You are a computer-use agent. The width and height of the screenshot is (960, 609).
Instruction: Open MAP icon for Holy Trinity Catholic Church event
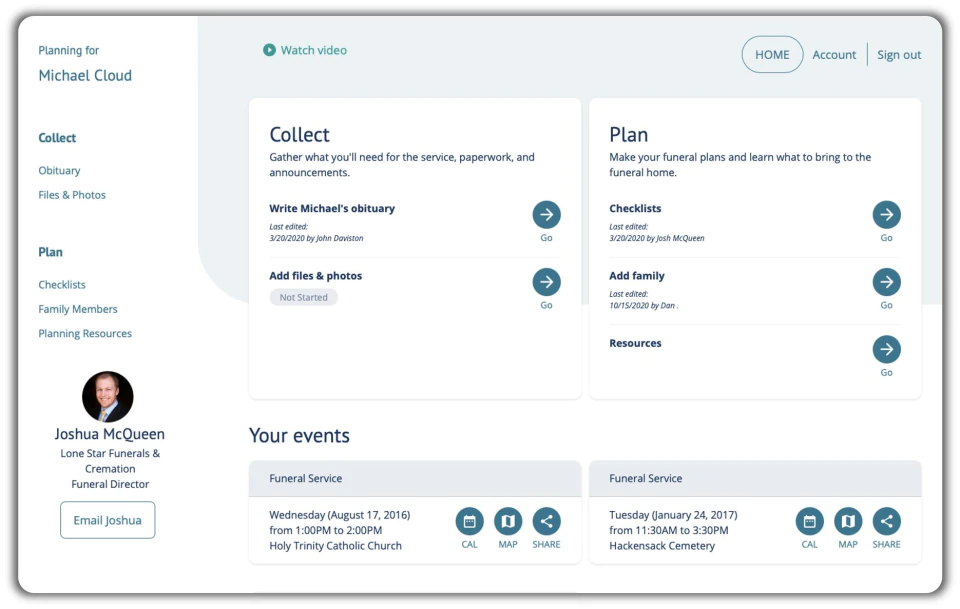(508, 521)
